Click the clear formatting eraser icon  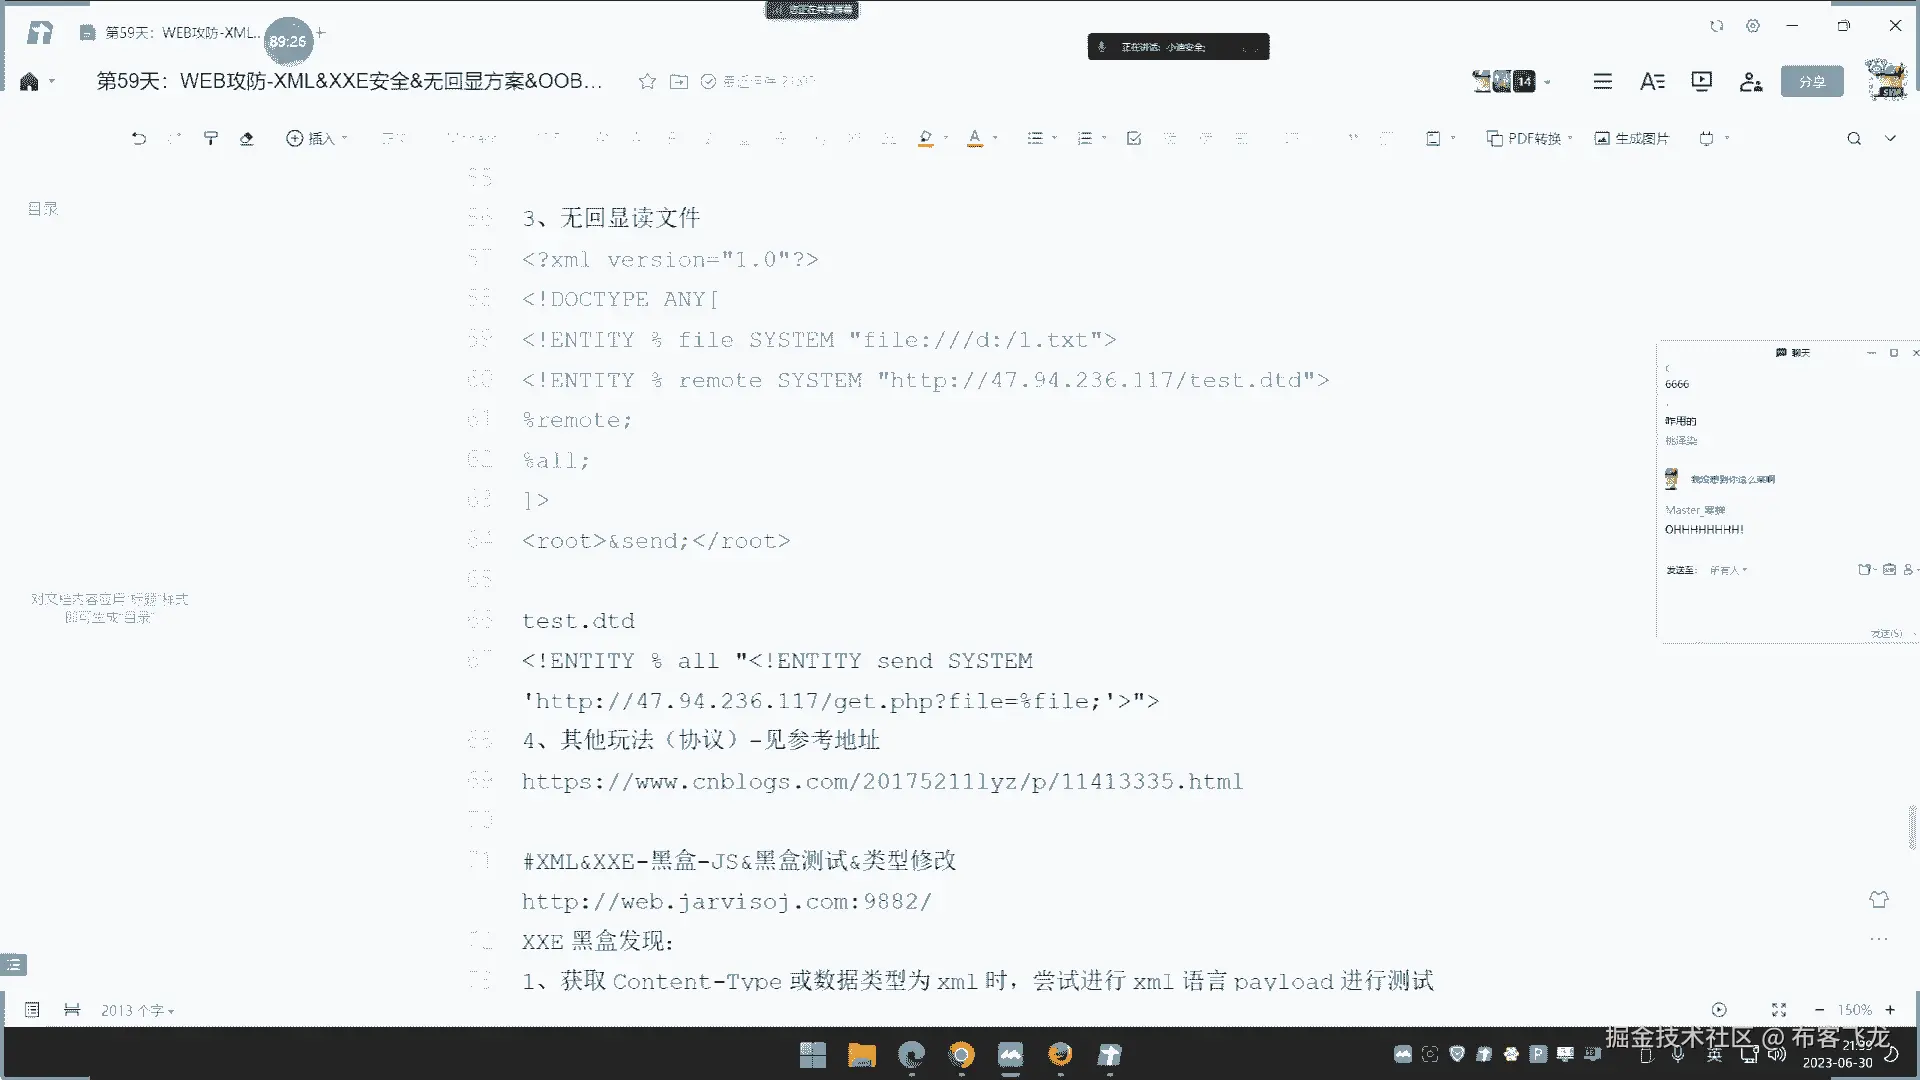[x=247, y=139]
